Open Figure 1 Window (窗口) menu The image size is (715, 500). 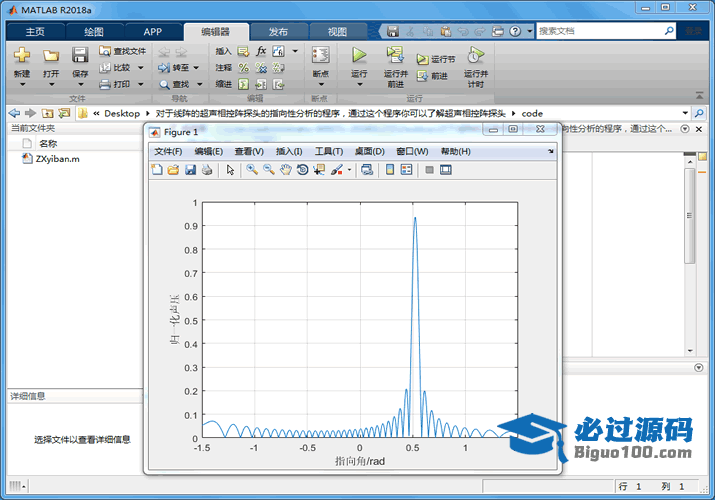tap(412, 151)
